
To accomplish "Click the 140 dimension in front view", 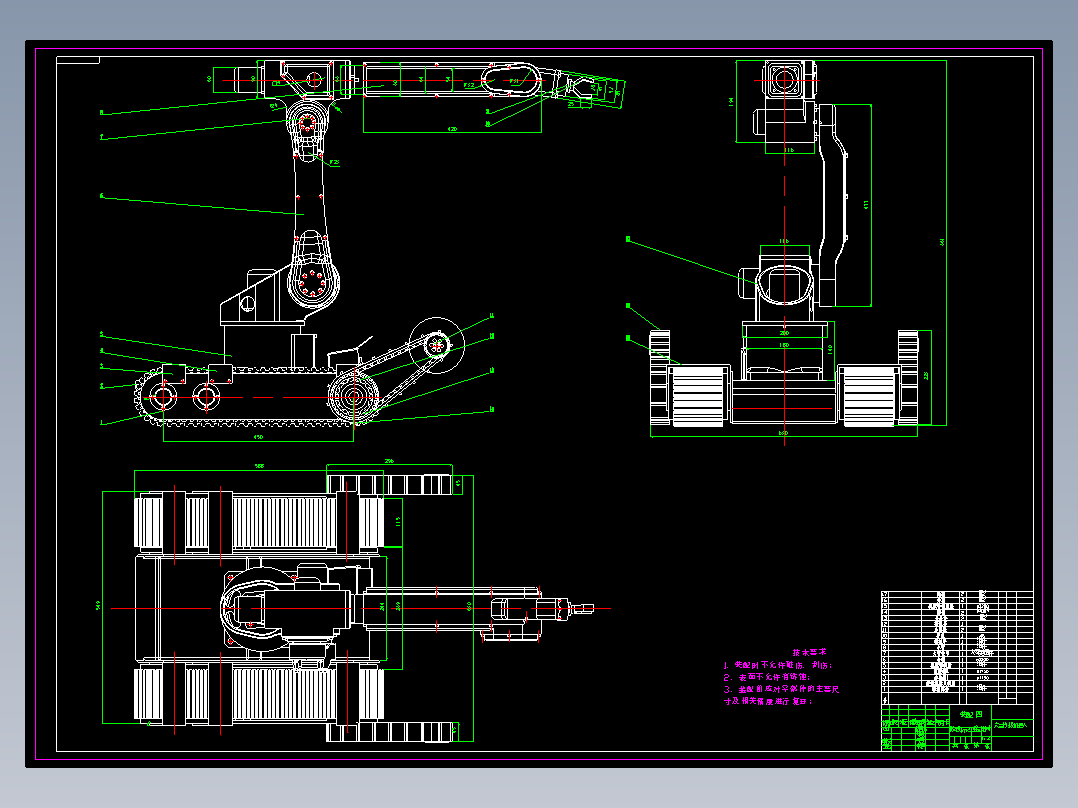I will [830, 350].
